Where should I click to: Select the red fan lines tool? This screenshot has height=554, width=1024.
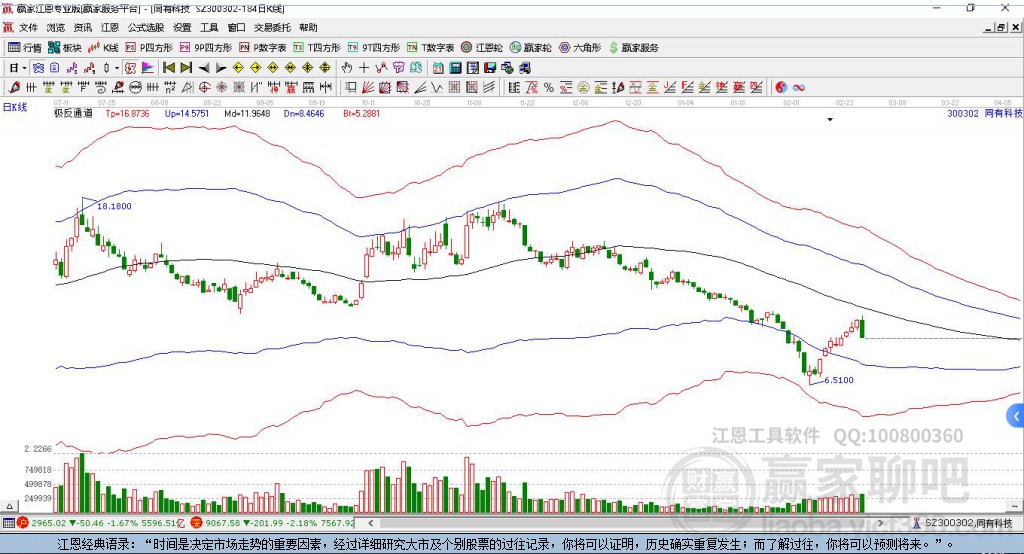tap(368, 88)
